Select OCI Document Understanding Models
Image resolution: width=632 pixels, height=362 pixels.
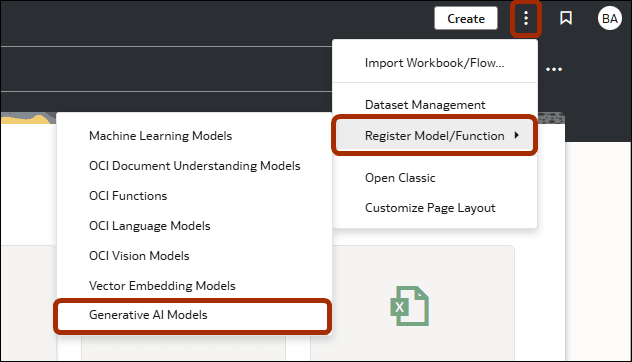[194, 166]
